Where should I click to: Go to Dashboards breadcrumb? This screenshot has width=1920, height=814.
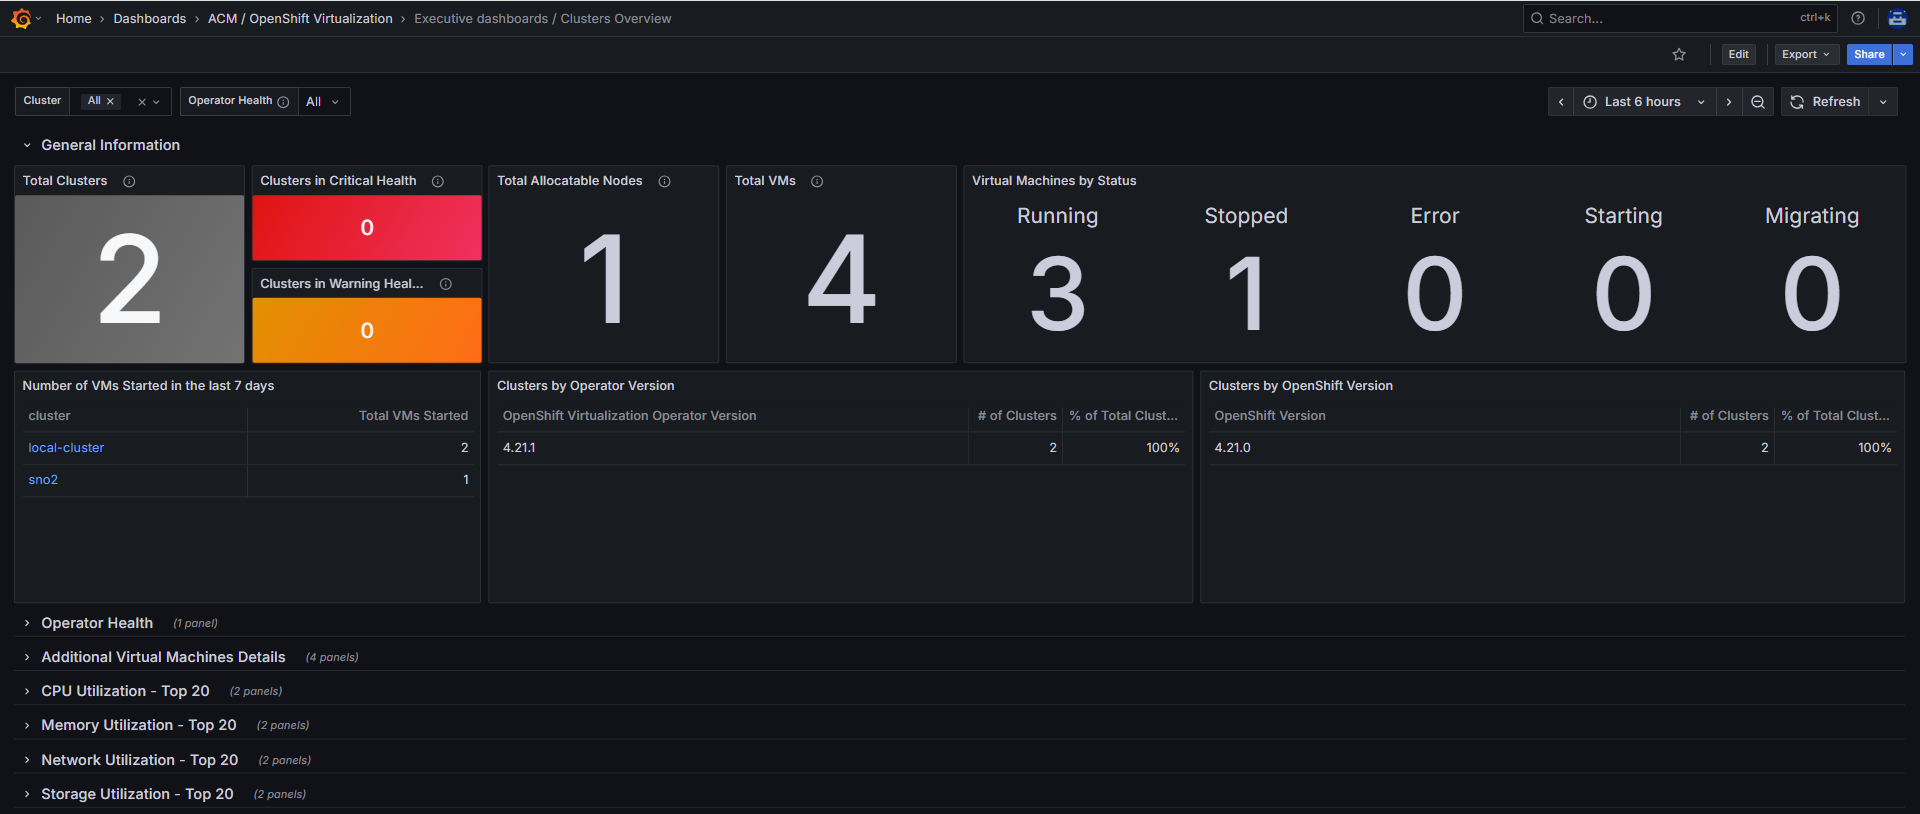pos(149,18)
